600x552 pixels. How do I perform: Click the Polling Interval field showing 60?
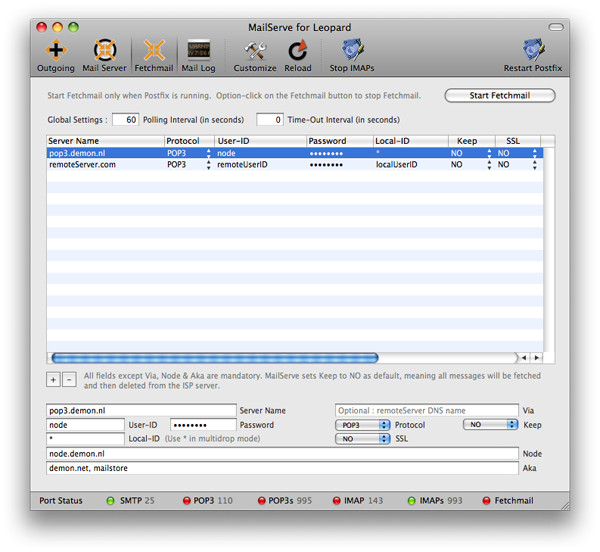(126, 120)
